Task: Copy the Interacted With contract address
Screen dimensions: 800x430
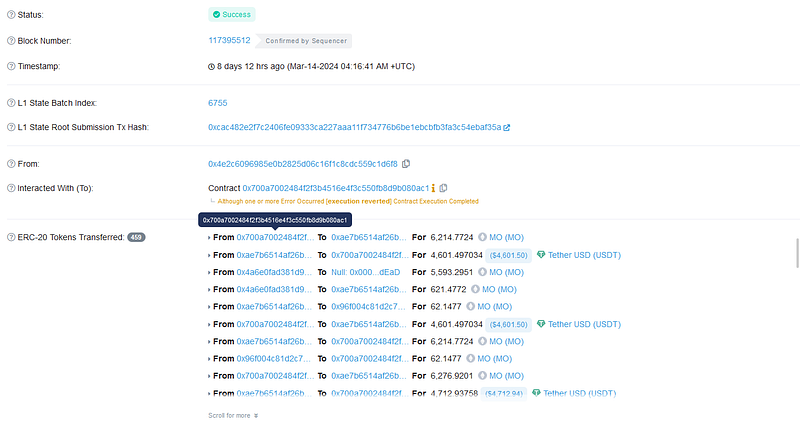Action: (x=443, y=188)
